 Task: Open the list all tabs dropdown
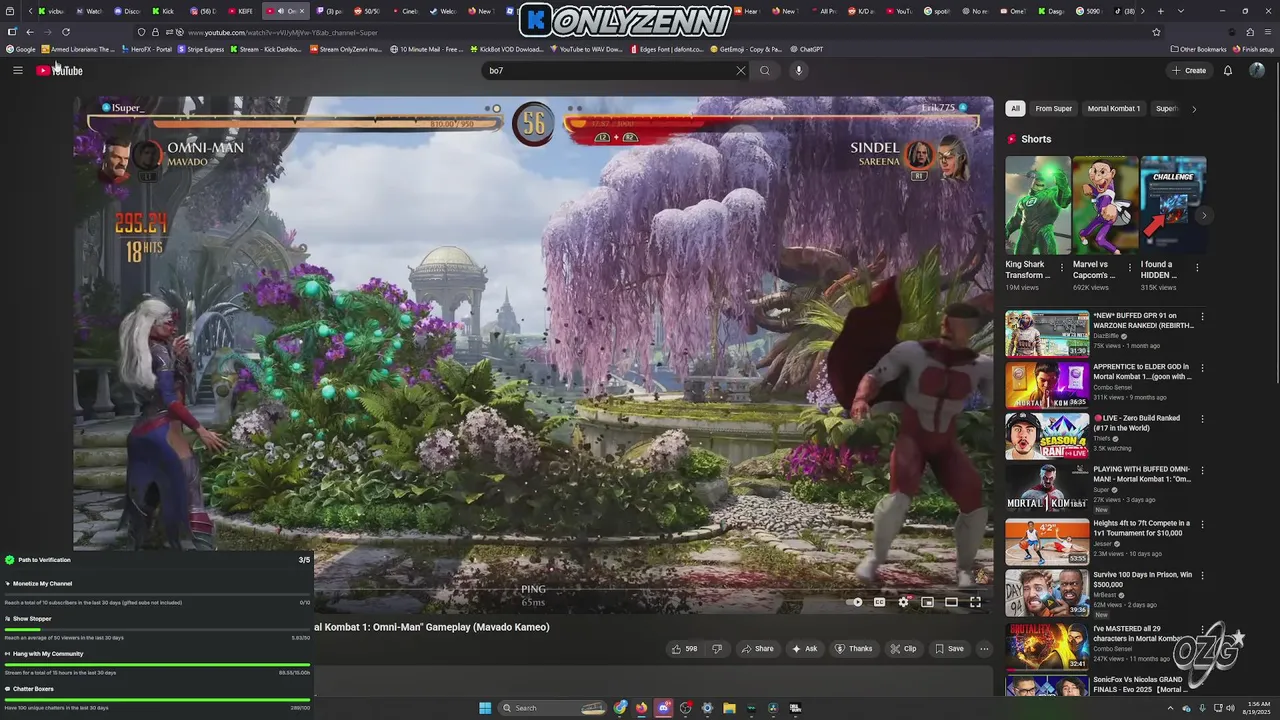tap(1179, 11)
